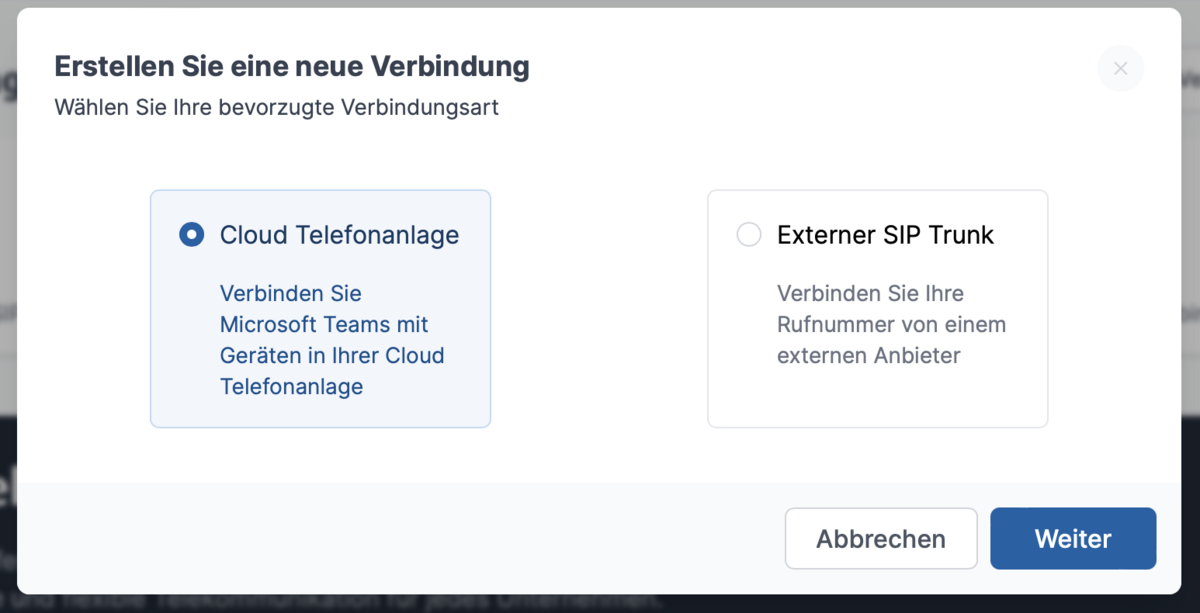Click the text Geräten in Ihrer Cloud

tap(332, 356)
